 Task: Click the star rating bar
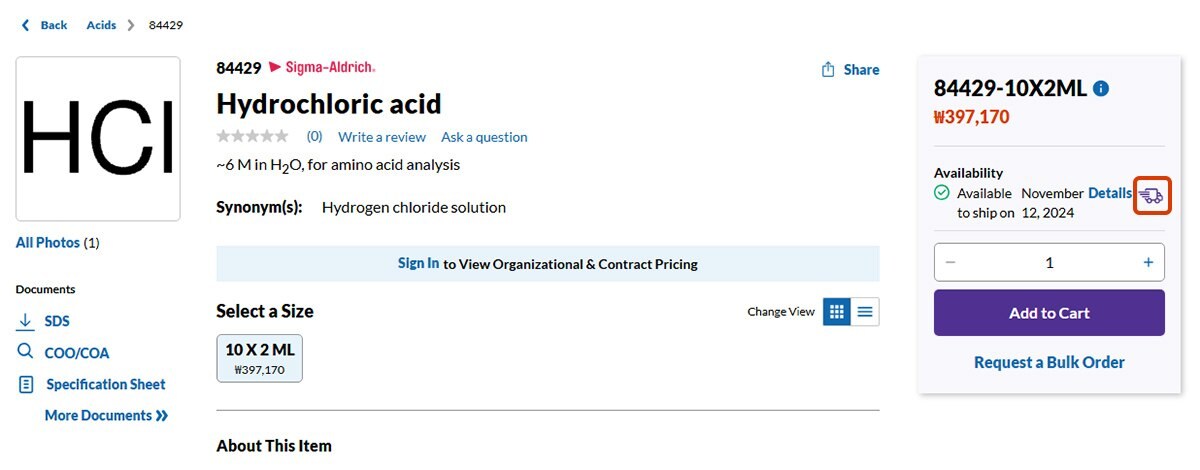point(252,136)
